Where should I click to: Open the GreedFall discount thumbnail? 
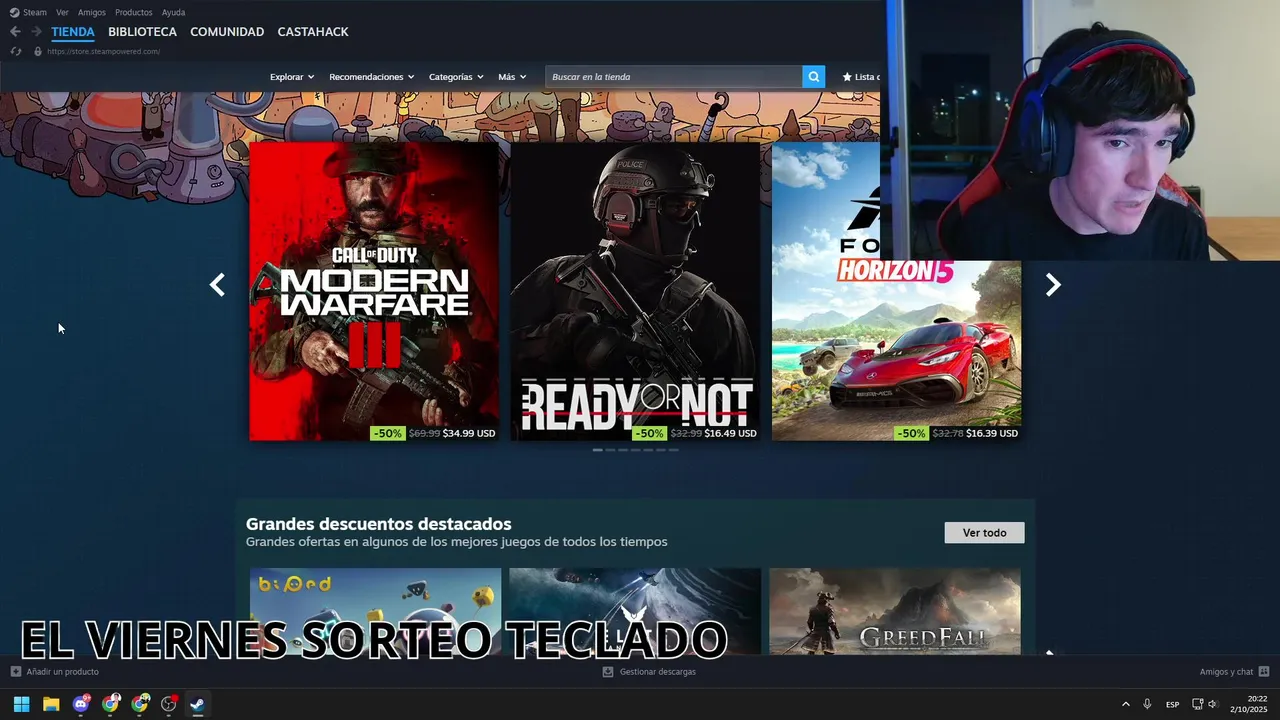pos(895,611)
